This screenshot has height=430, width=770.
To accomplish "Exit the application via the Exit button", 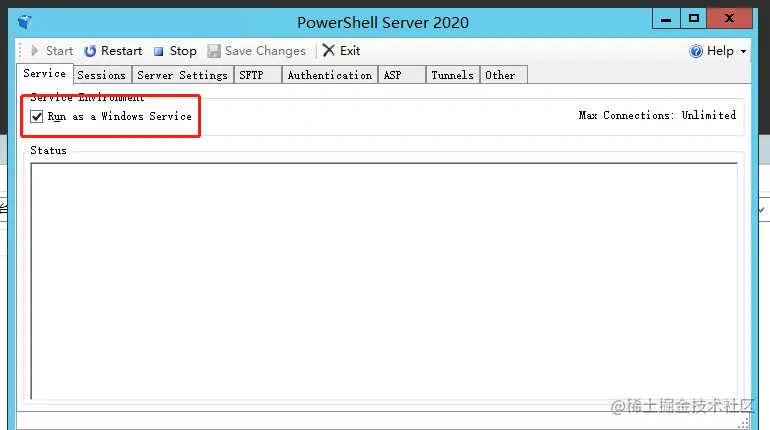I will [x=341, y=51].
